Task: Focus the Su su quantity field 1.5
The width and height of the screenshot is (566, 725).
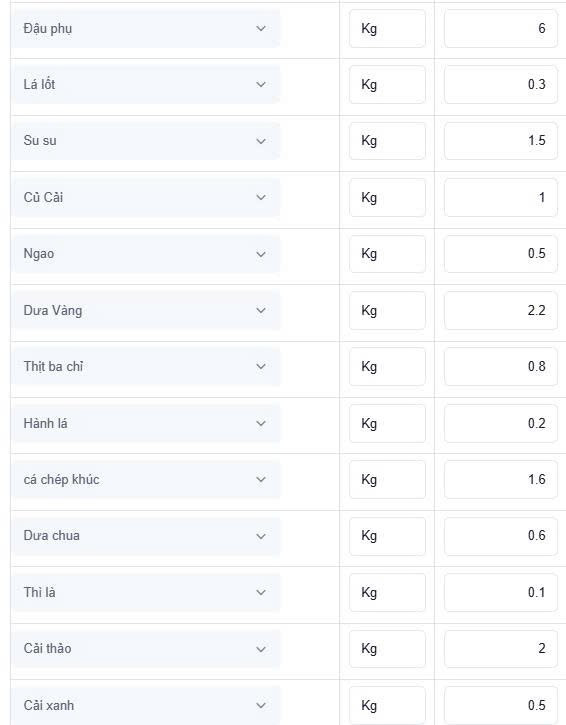Action: (501, 141)
